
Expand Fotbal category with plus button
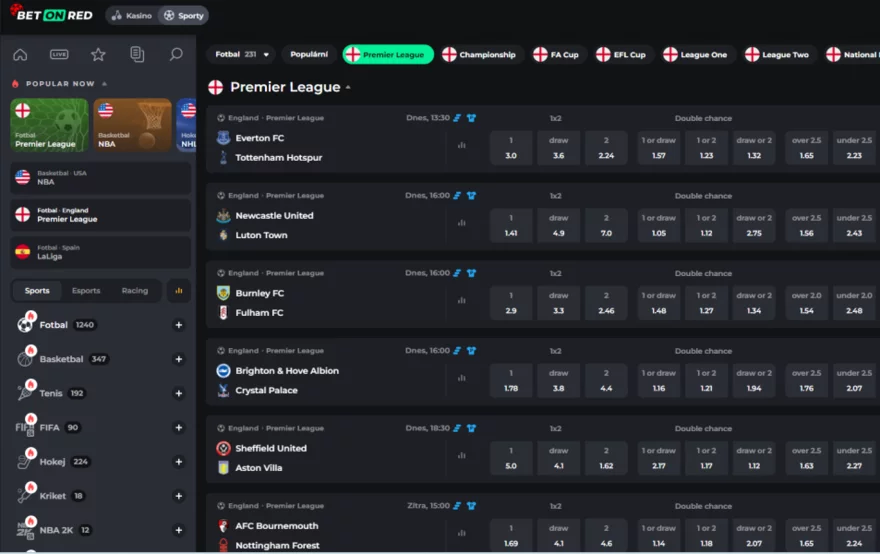[178, 325]
